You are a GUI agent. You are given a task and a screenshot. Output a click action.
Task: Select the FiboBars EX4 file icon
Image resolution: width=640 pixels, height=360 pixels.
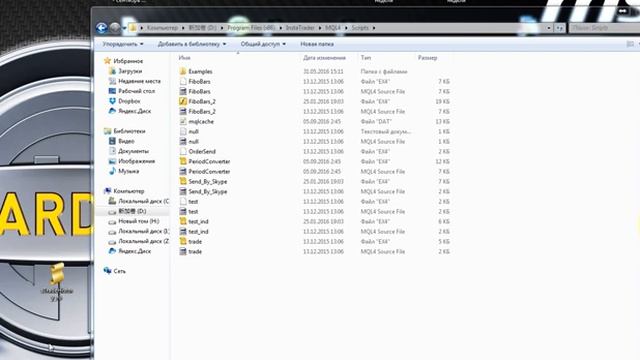click(x=183, y=82)
